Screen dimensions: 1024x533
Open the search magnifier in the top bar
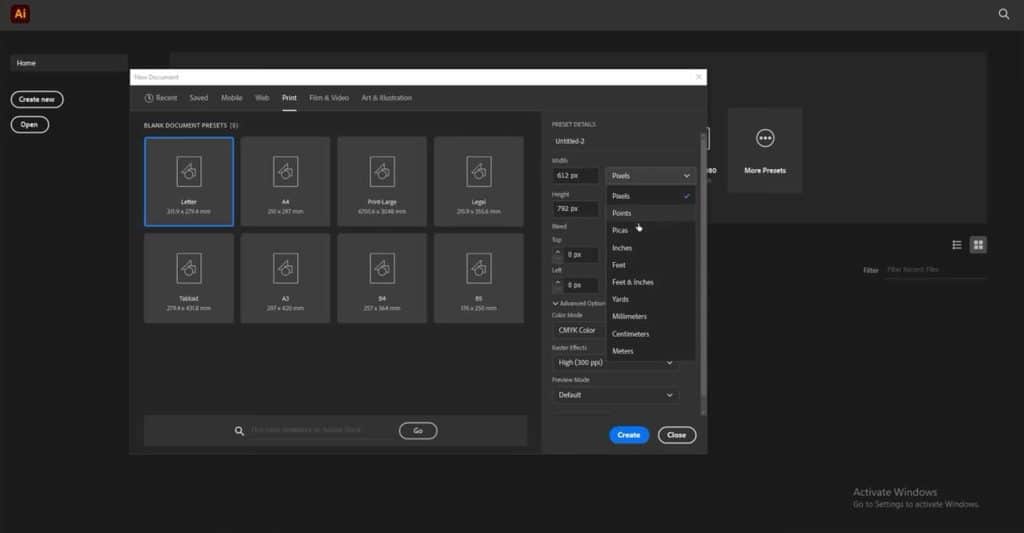pos(1004,14)
